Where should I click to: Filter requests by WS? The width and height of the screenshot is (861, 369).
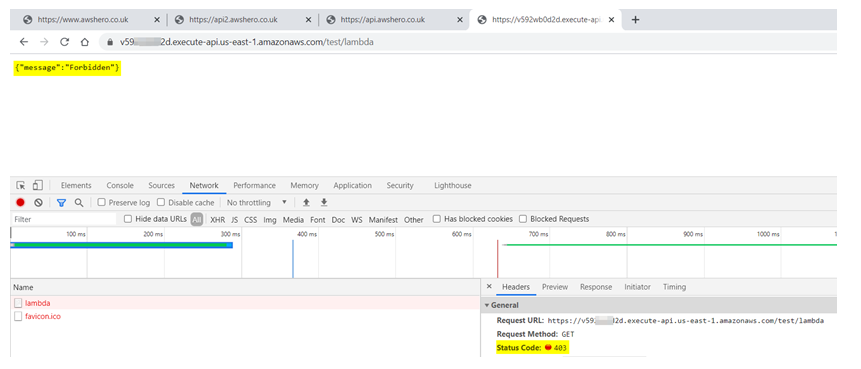tap(357, 220)
